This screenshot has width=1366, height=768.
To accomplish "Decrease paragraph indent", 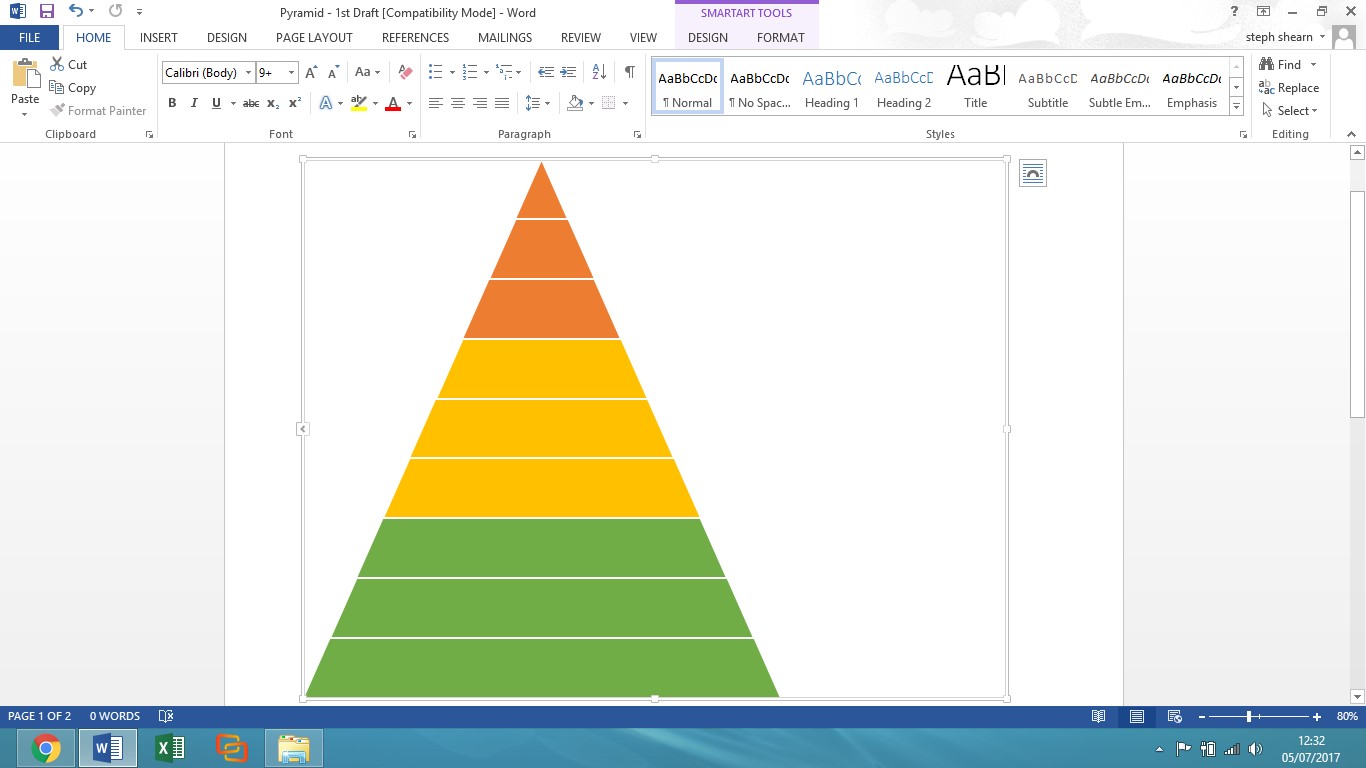I will (x=546, y=72).
